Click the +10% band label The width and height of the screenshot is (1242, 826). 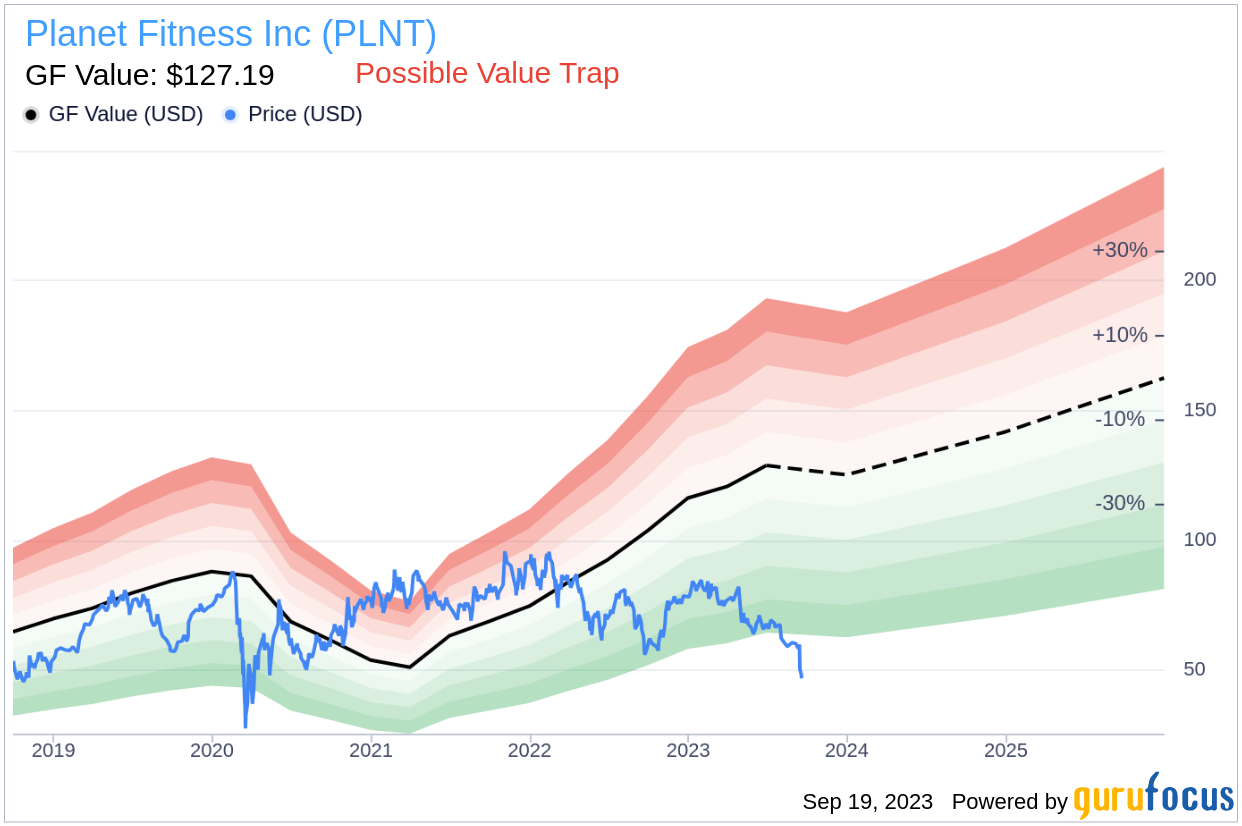(x=1120, y=335)
